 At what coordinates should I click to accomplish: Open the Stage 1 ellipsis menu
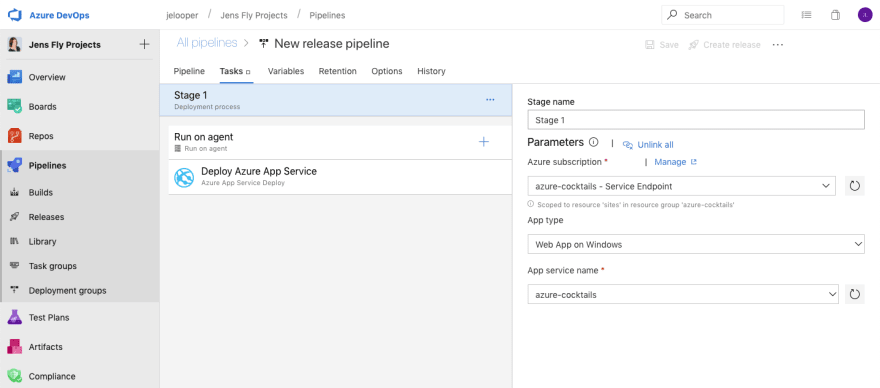point(490,100)
